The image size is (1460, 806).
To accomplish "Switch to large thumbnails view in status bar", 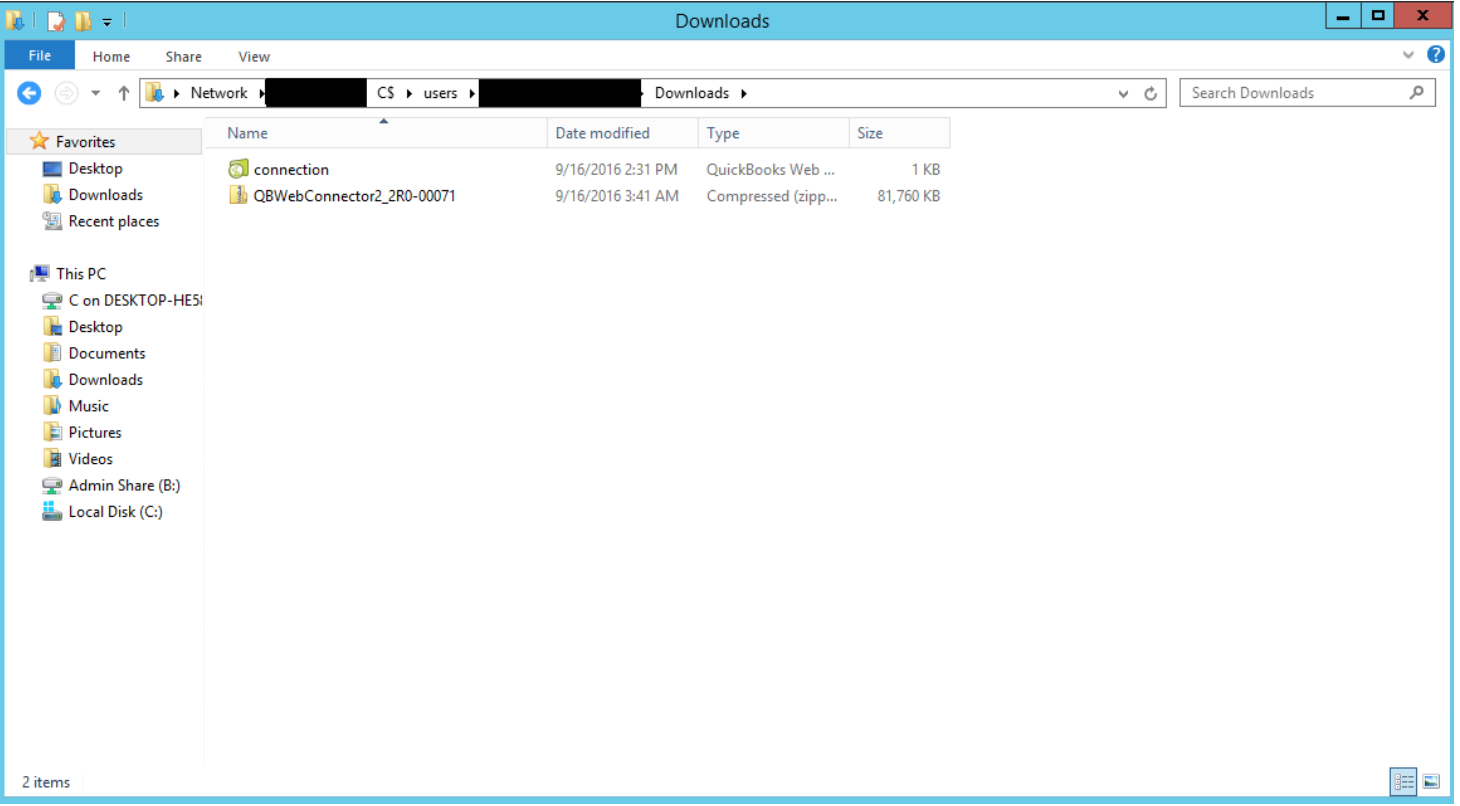I will click(x=1431, y=782).
